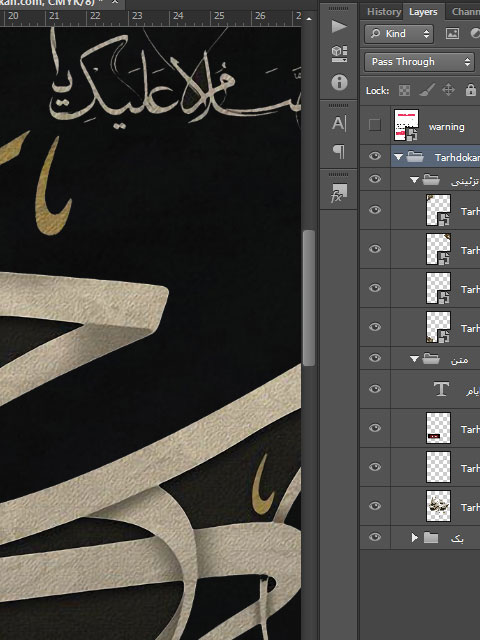Viewport: 480px width, 640px height.
Task: Click the canvas scroll up arrow
Action: 309,19
